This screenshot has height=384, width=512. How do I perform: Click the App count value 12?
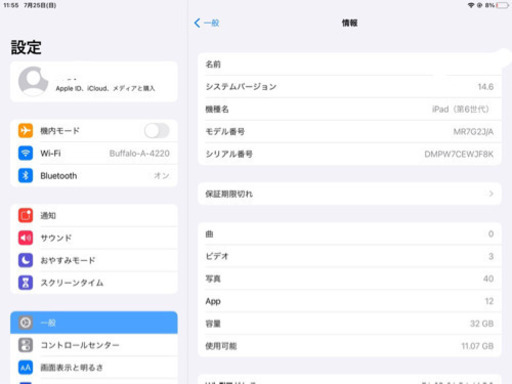pos(489,301)
